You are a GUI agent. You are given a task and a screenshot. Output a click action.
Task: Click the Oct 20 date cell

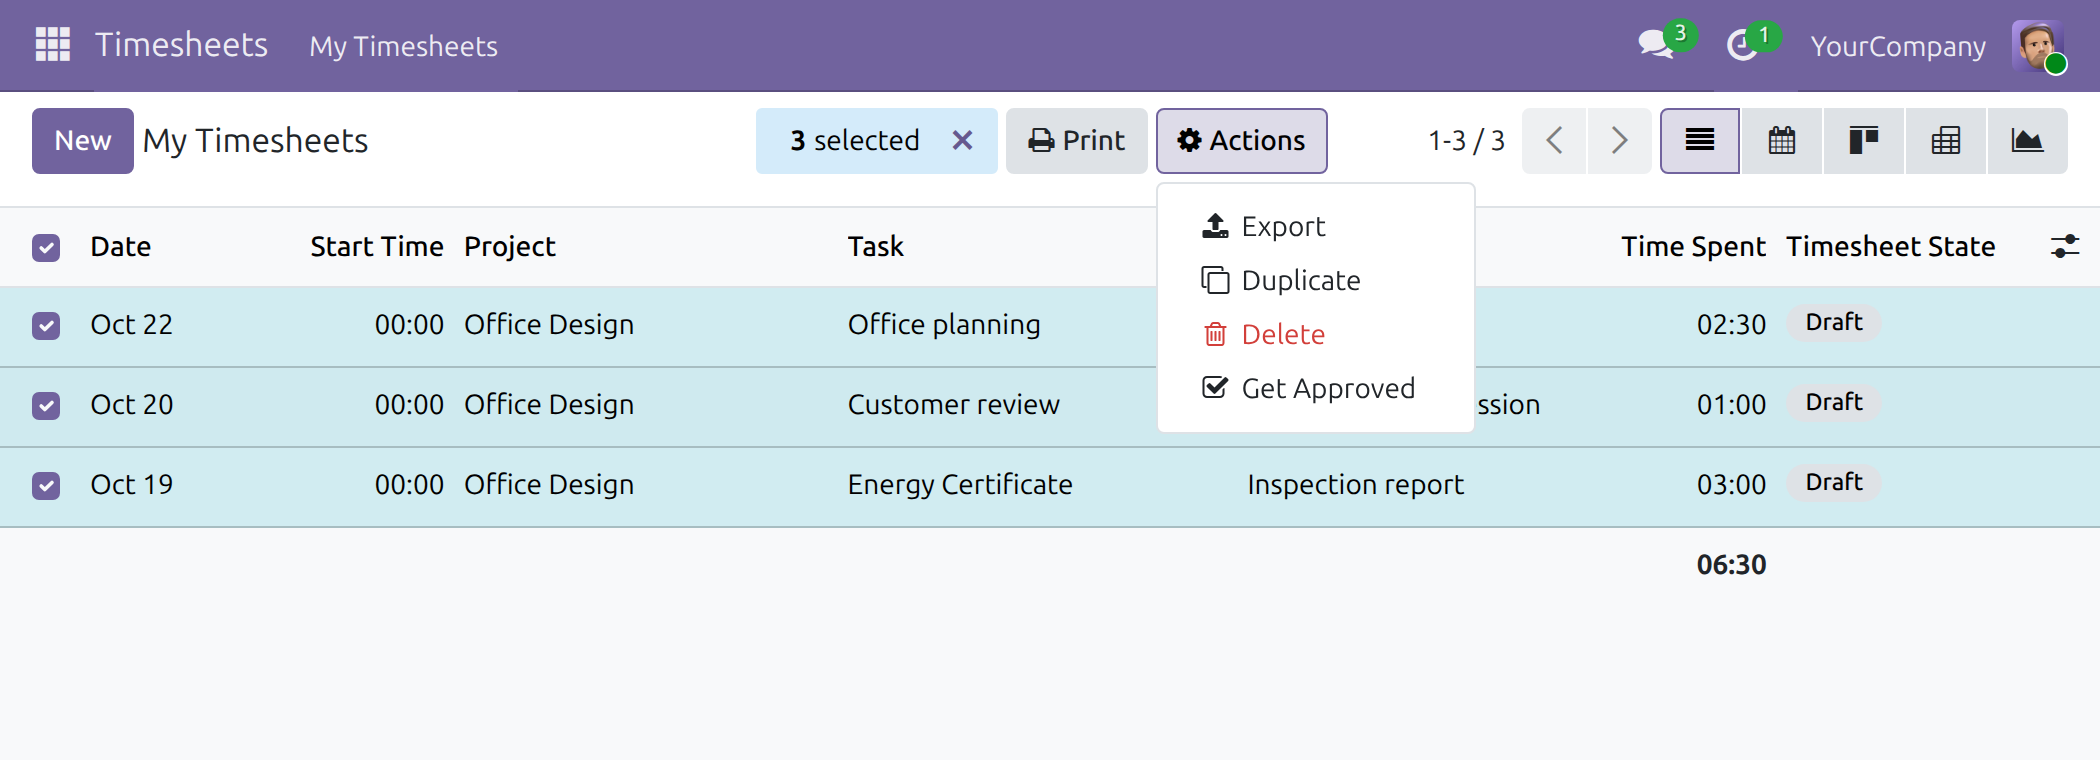tap(132, 405)
